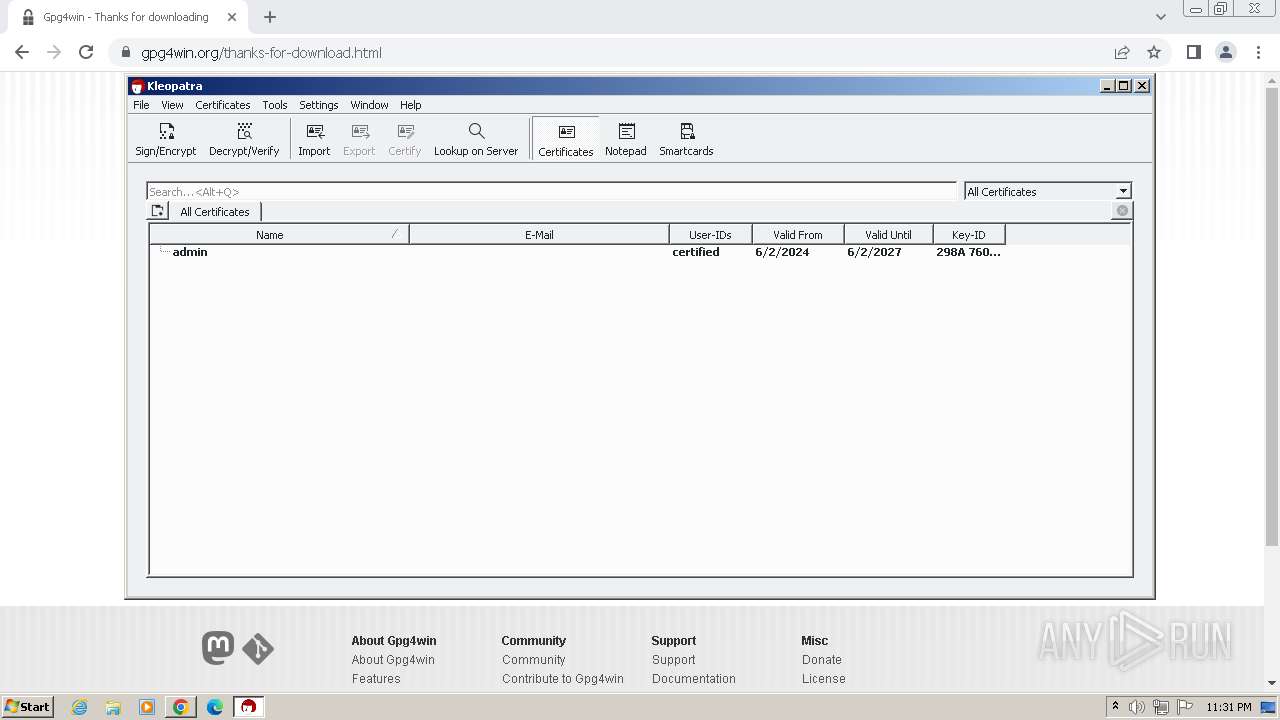Open the Git repository icon link
This screenshot has height=720, width=1280.
258,649
